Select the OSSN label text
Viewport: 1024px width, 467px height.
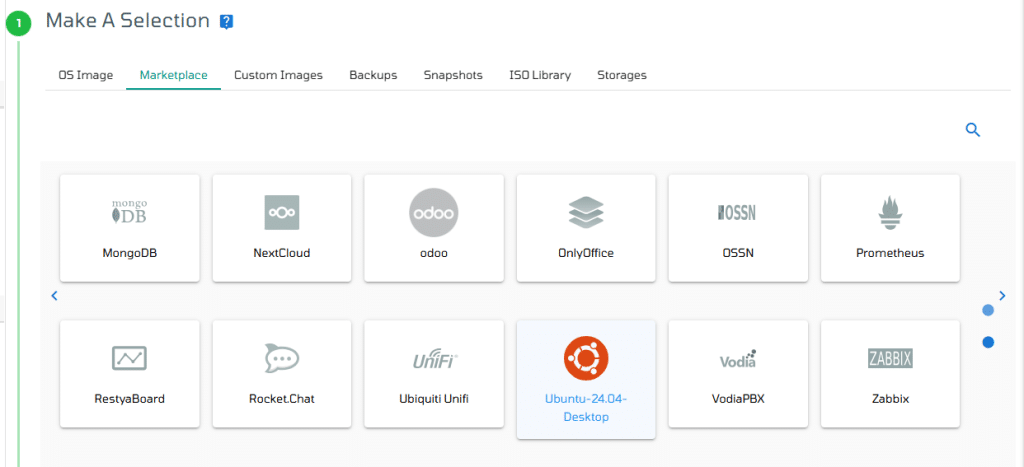pos(738,253)
